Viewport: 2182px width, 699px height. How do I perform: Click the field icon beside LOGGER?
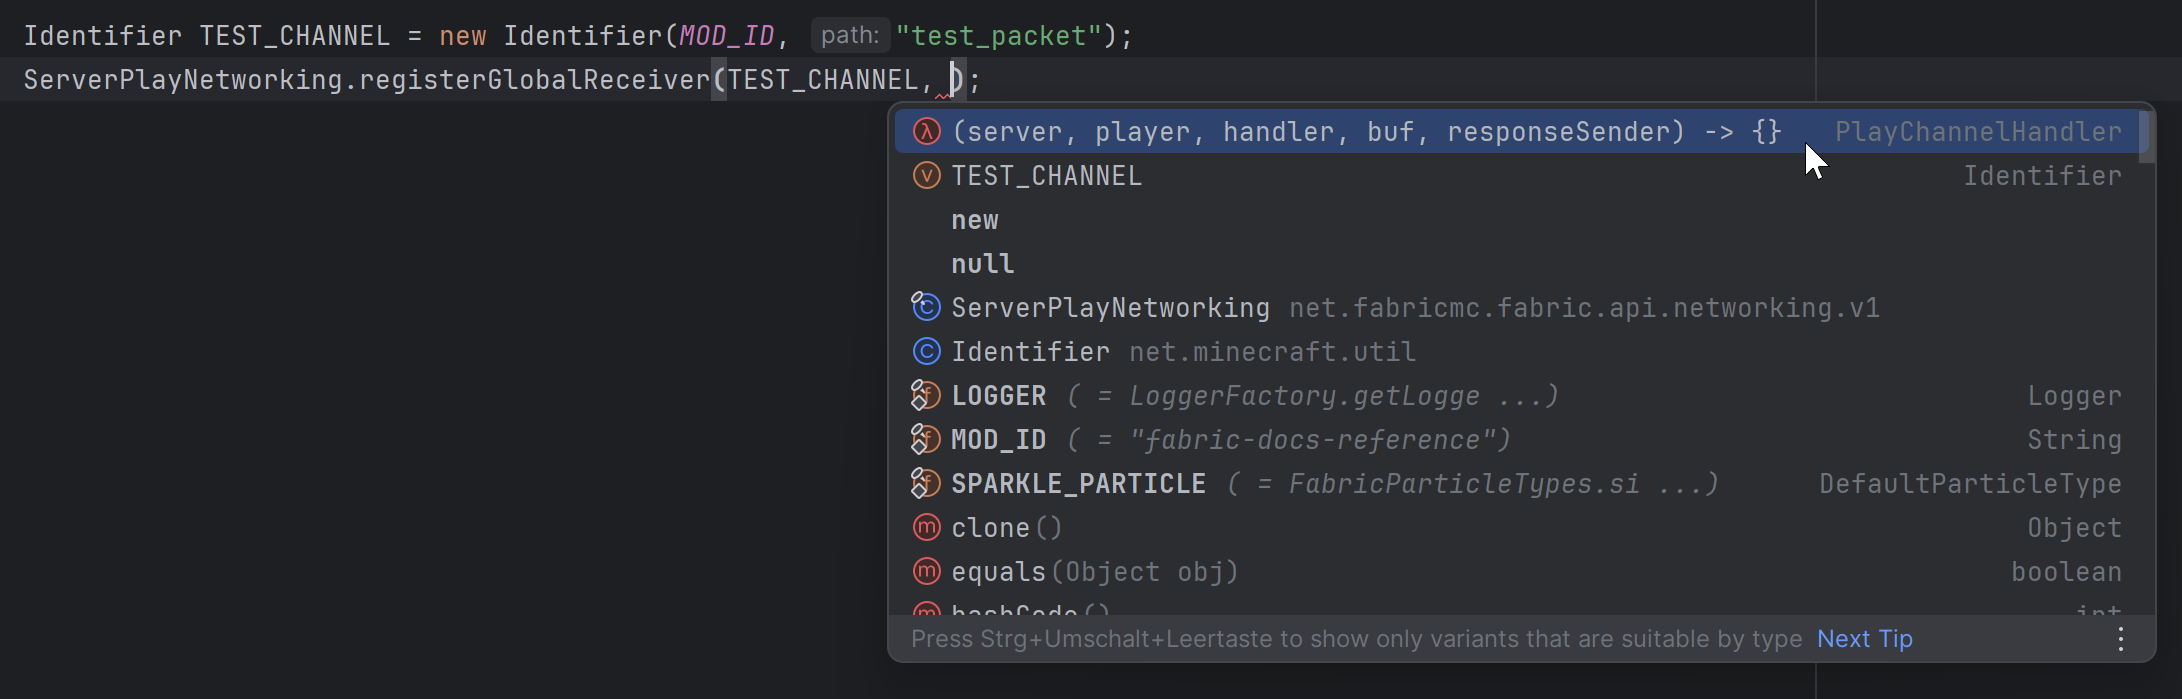click(924, 395)
